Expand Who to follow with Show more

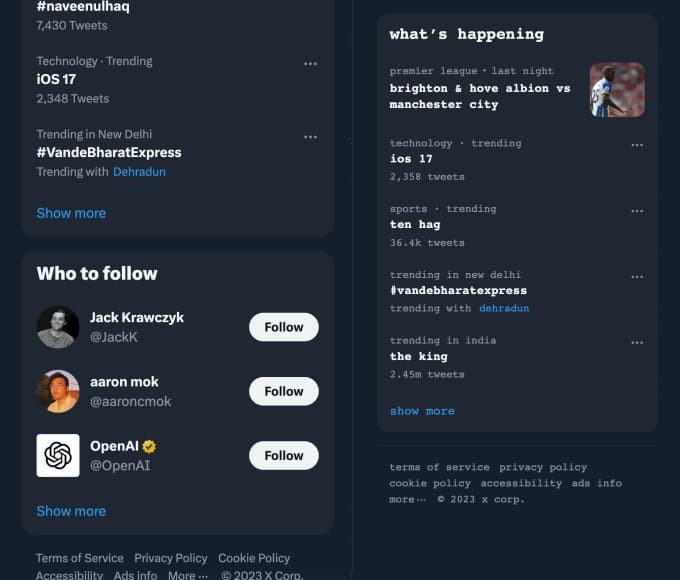pyautogui.click(x=71, y=511)
